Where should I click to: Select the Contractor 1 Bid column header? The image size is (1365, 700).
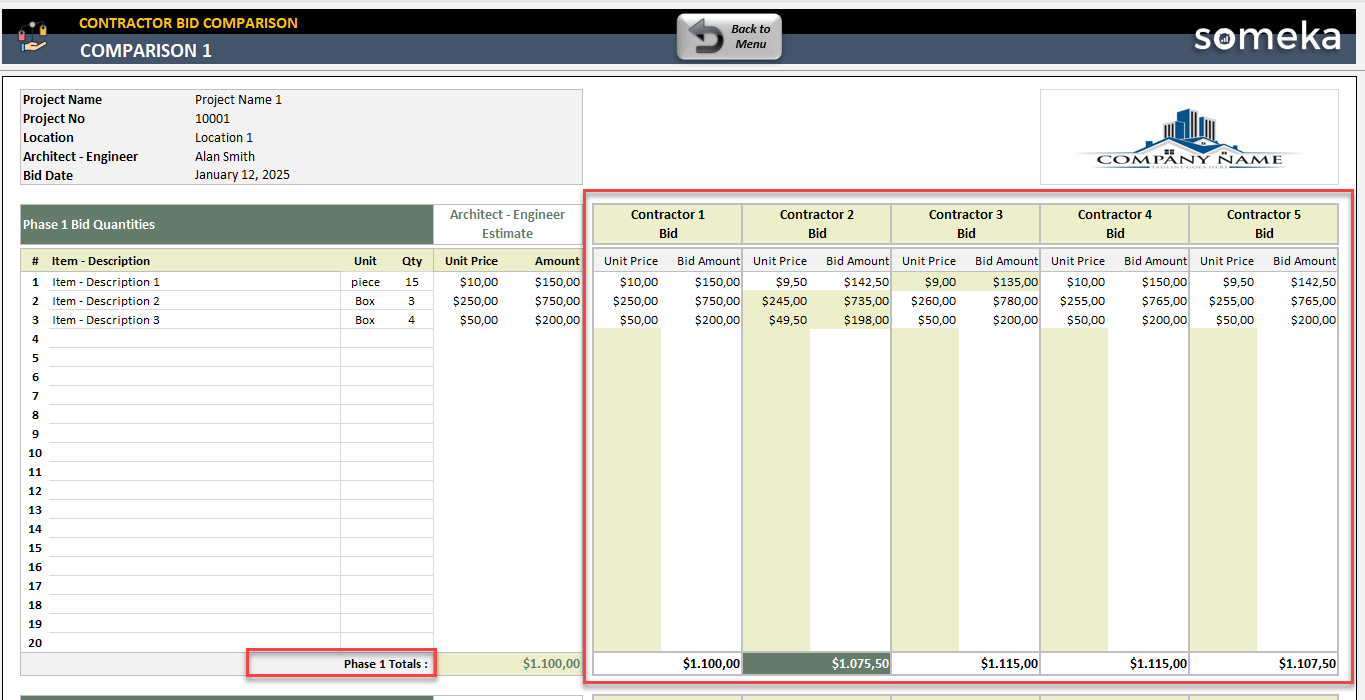(x=666, y=222)
